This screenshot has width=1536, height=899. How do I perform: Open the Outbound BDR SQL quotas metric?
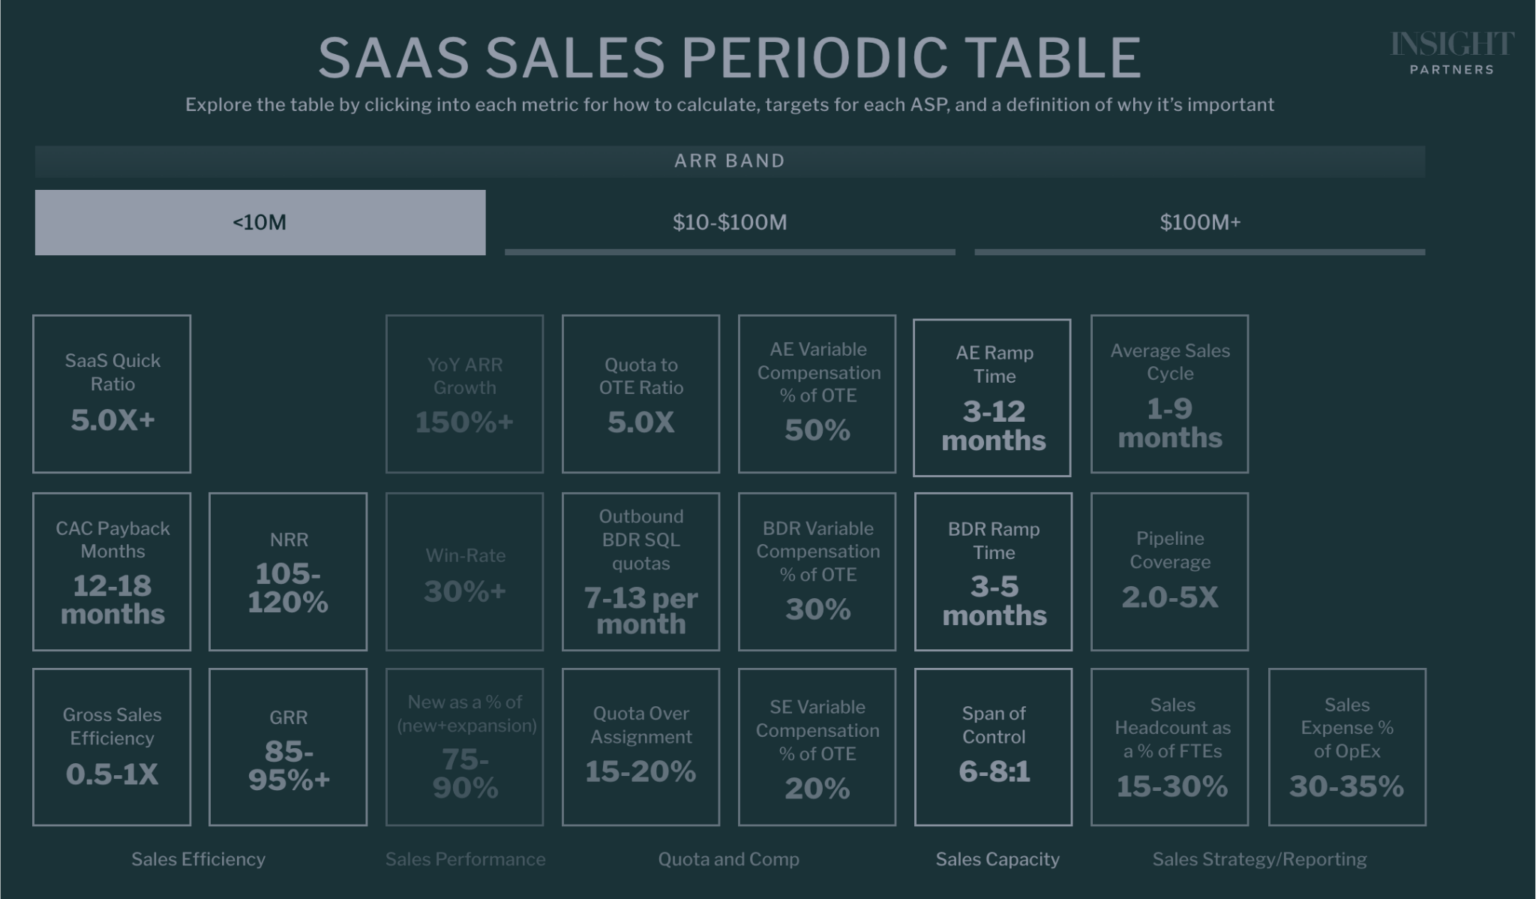640,571
